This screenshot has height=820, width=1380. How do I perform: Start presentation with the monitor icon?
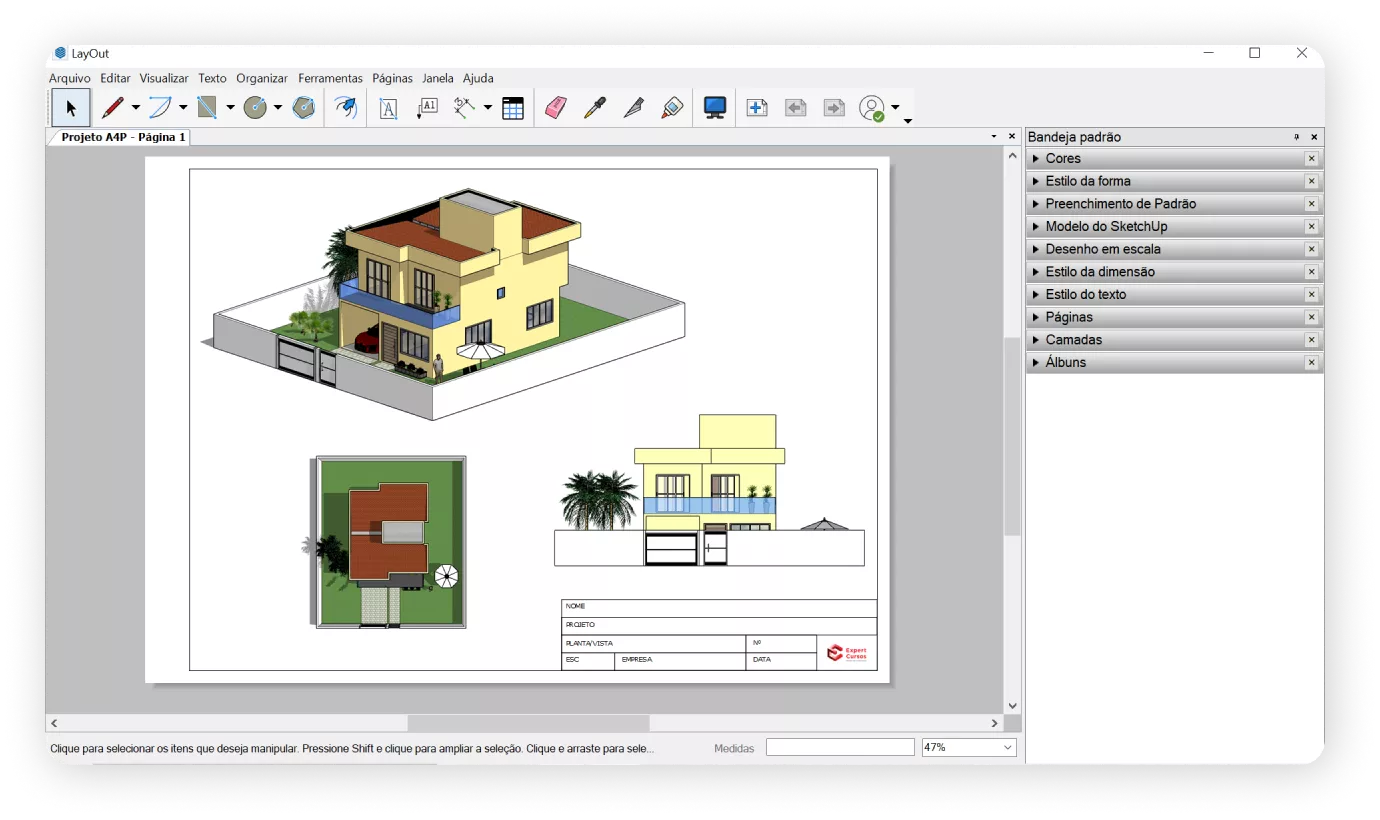[714, 108]
